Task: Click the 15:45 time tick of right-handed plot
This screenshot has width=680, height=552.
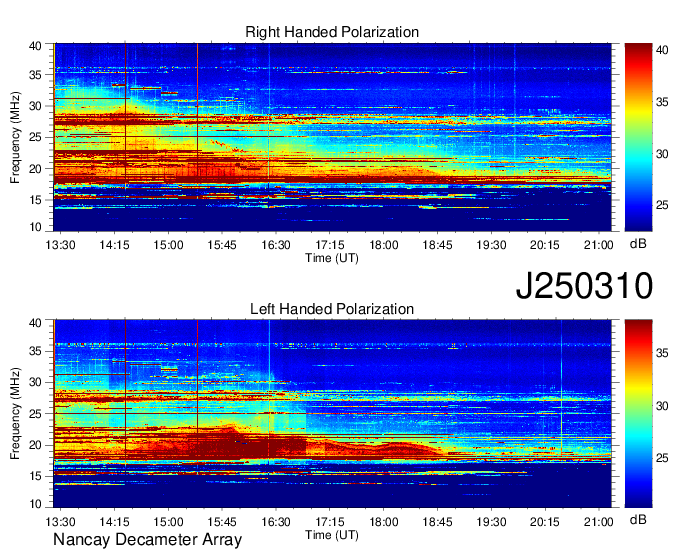Action: (x=222, y=245)
